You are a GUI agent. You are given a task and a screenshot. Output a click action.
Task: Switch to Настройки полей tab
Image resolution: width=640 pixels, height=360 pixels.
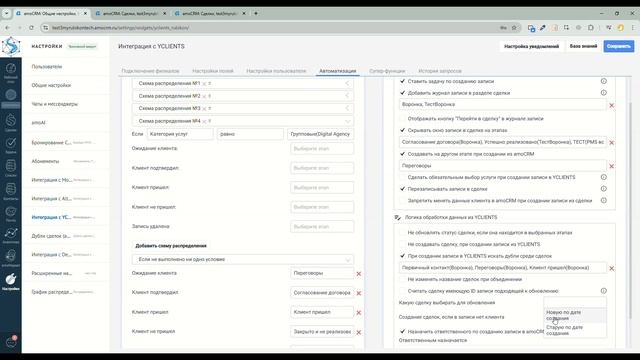[x=213, y=71]
